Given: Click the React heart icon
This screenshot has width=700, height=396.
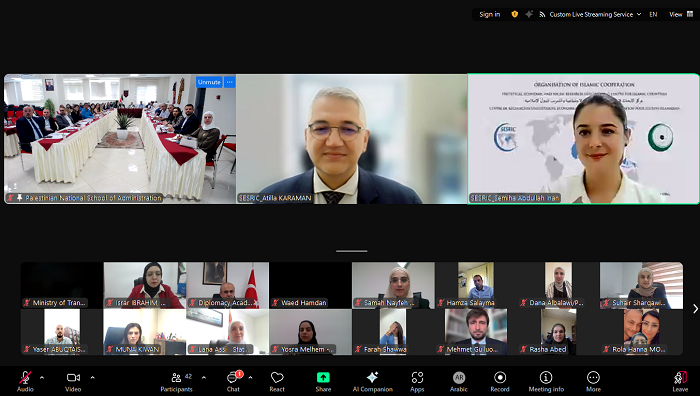Looking at the screenshot, I should [277, 378].
